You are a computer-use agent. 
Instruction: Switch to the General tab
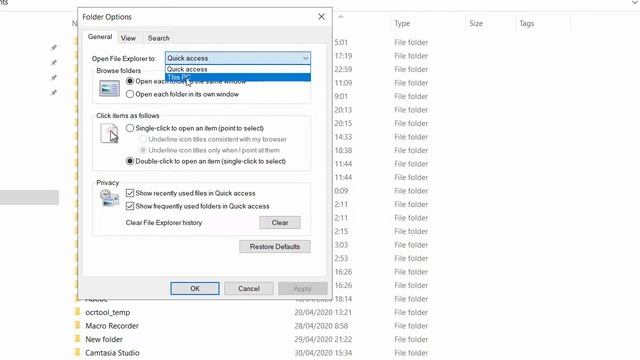[100, 37]
